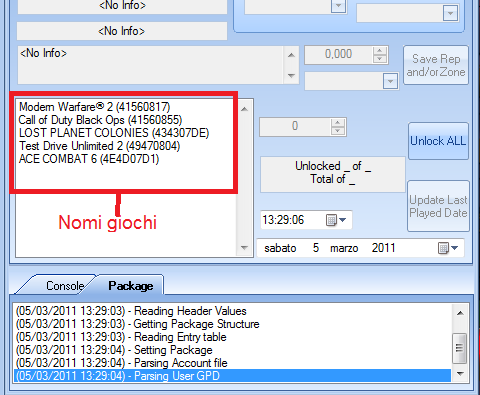Viewport: 480px width, 395px height.
Task: Open the top right combo box
Action: click(x=450, y=13)
